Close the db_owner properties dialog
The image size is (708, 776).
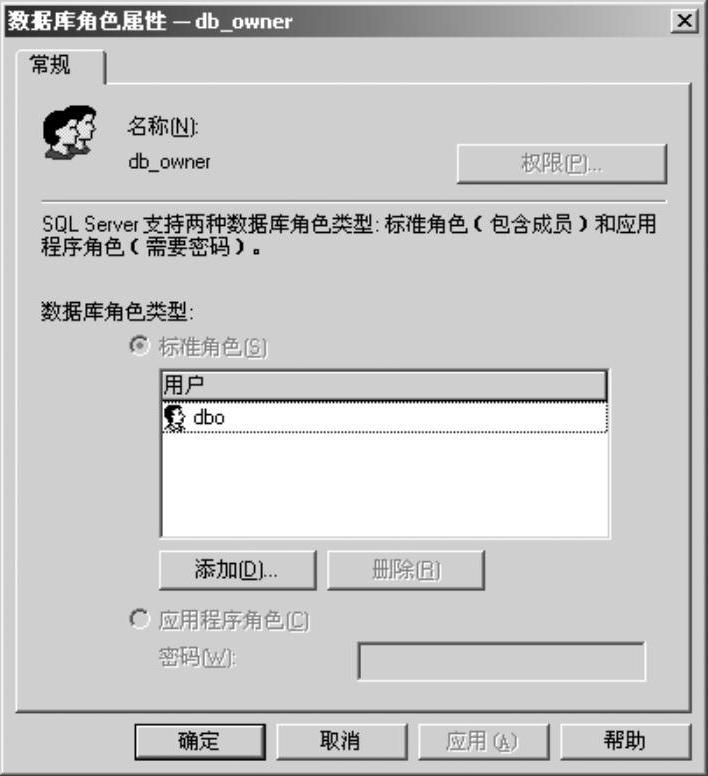pyautogui.click(x=684, y=21)
